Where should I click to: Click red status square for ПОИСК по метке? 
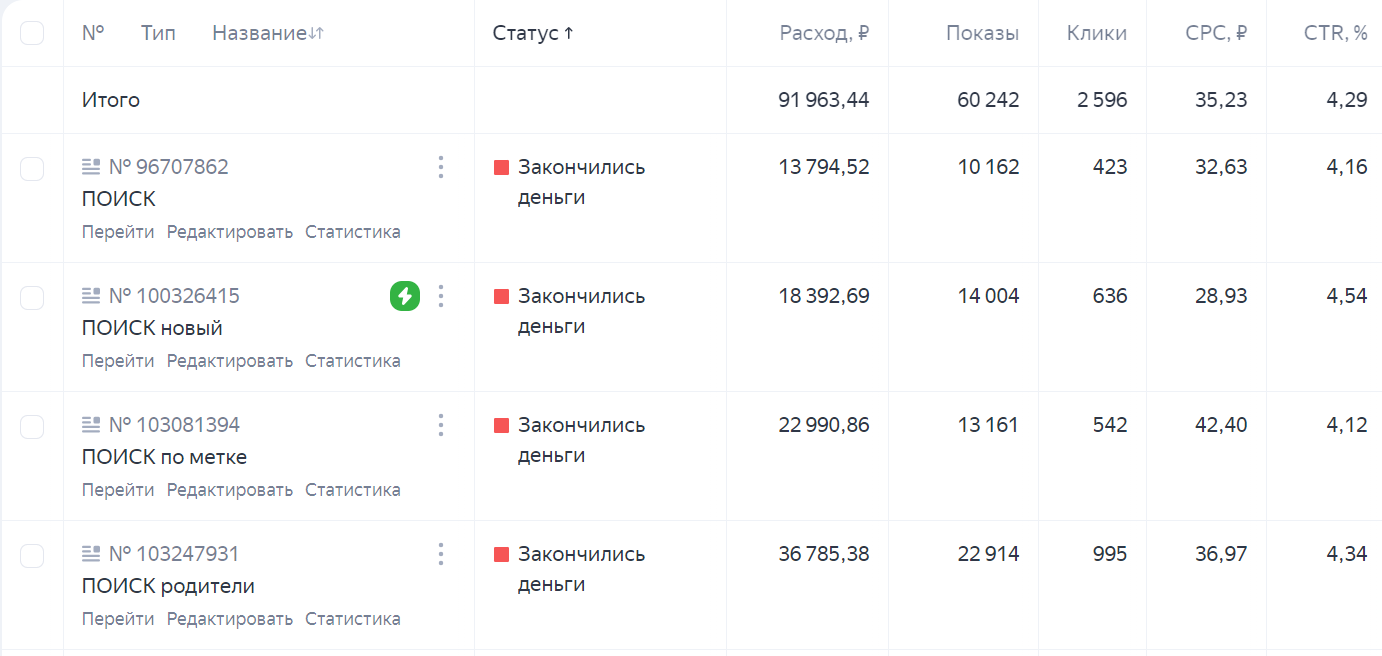click(x=502, y=425)
